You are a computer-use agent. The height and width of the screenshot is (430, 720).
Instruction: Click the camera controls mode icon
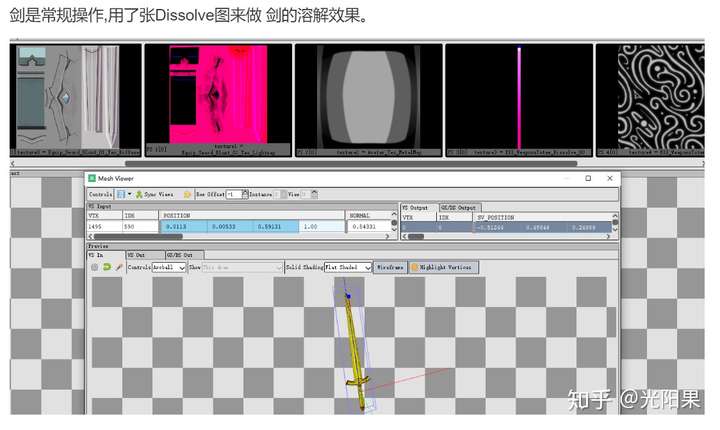pos(121,194)
